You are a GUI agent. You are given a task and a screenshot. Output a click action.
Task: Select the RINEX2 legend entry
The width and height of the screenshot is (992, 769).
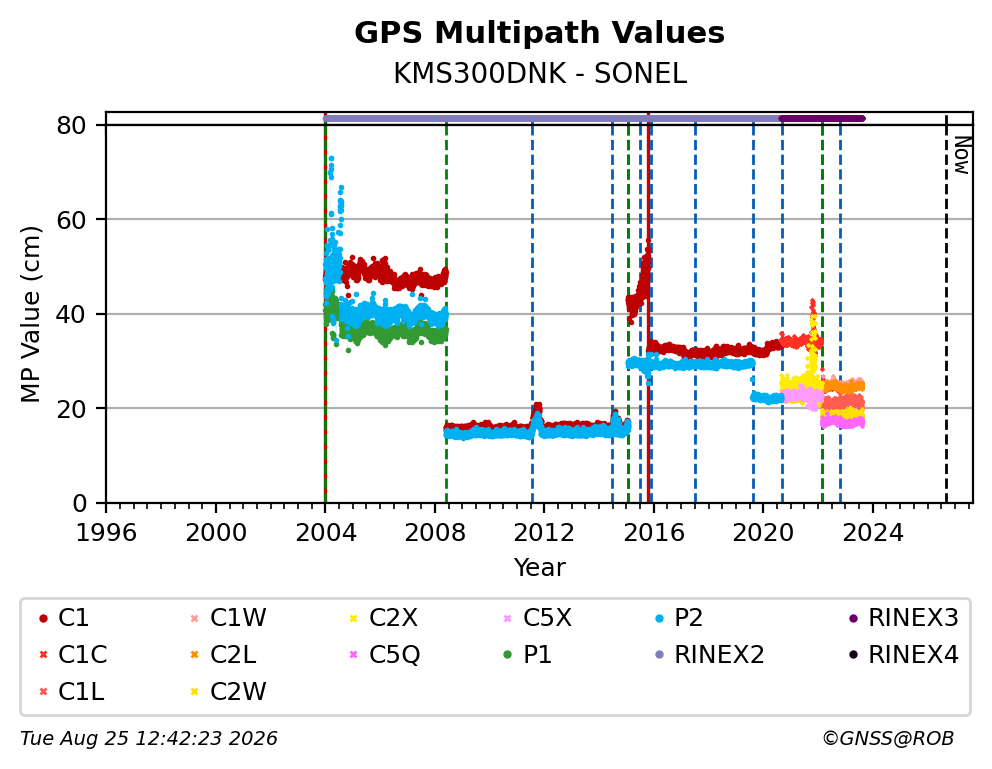[x=709, y=655]
